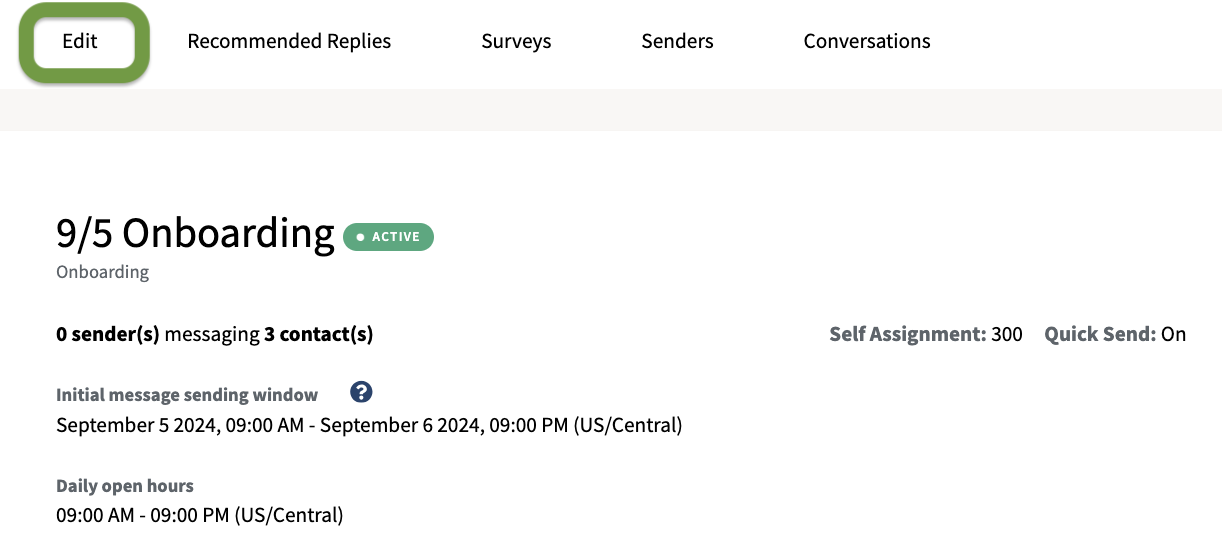1222x556 pixels.
Task: Click the gray divider bar below the tabs
Action: 611,110
